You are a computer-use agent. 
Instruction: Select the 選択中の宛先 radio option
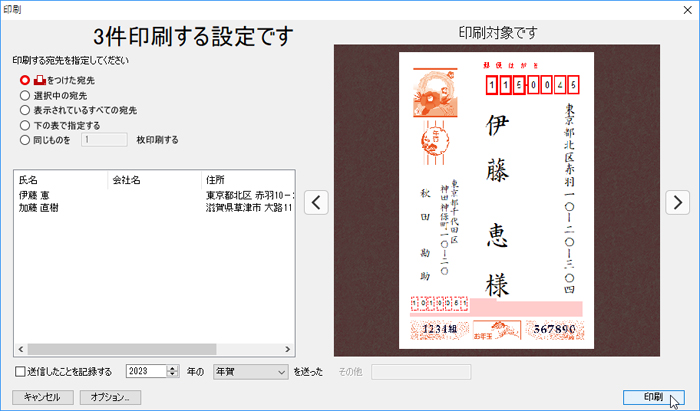[25, 96]
